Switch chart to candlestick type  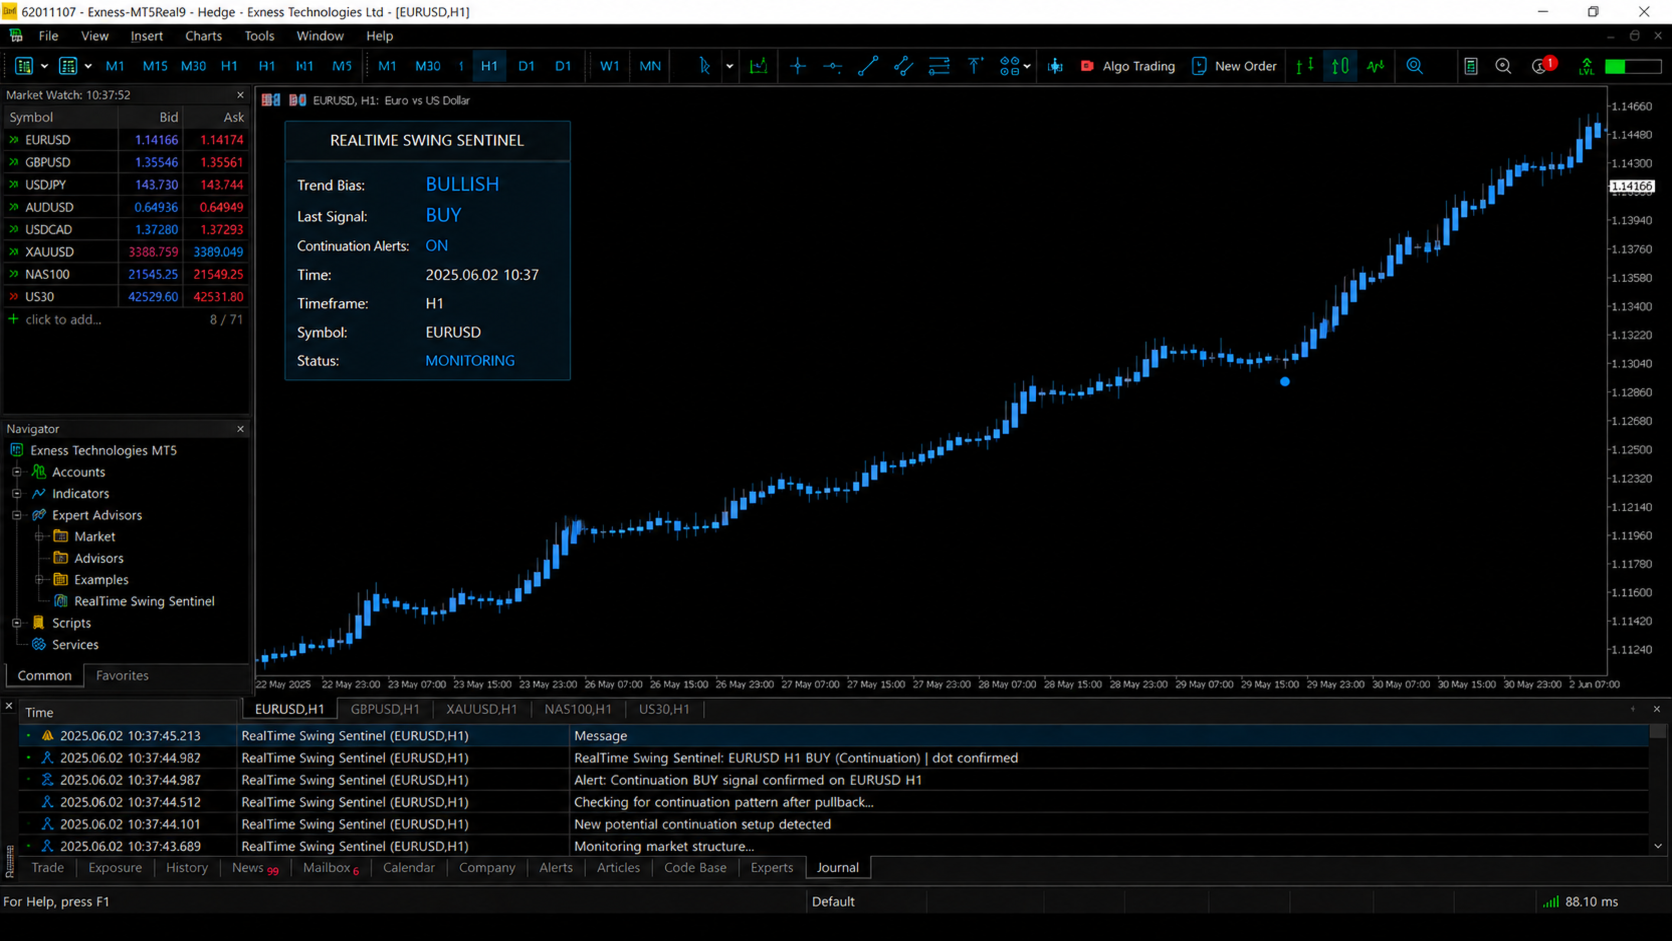[x=1340, y=66]
